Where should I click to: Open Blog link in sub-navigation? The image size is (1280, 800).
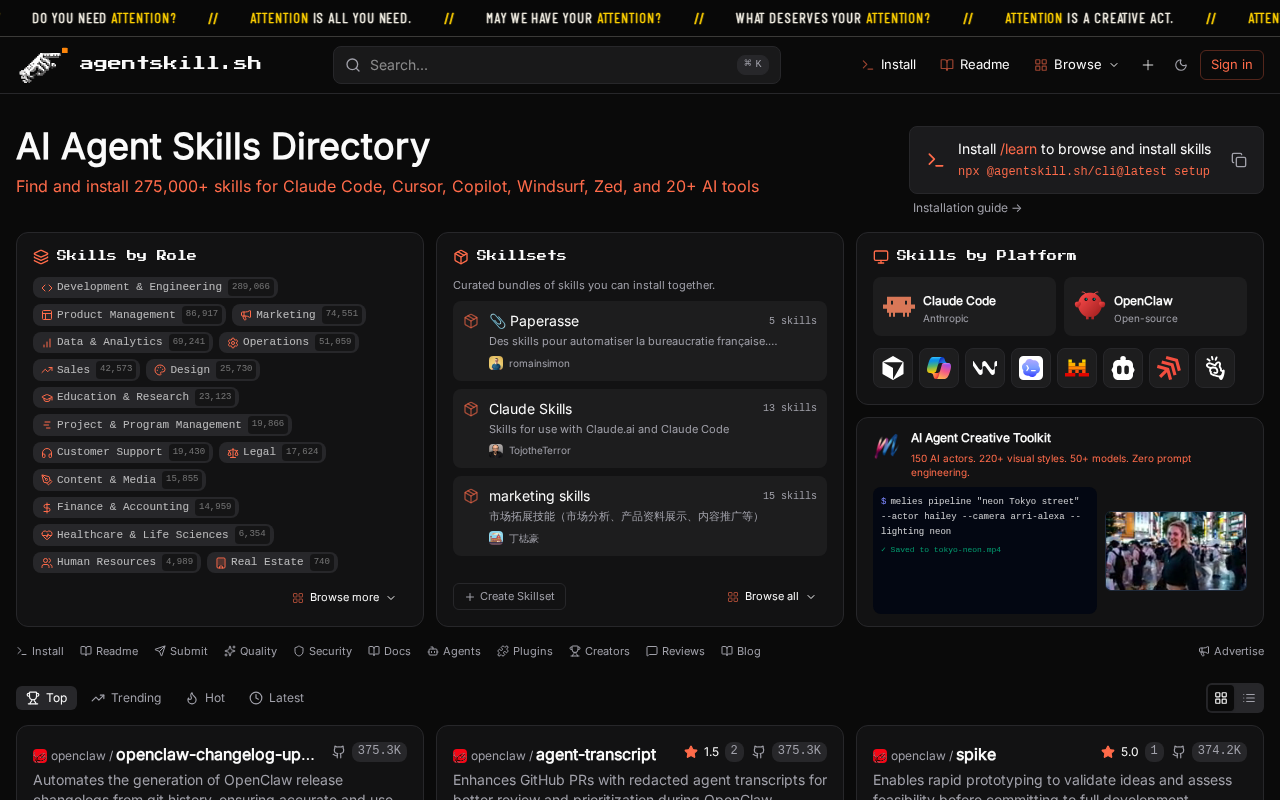(741, 651)
